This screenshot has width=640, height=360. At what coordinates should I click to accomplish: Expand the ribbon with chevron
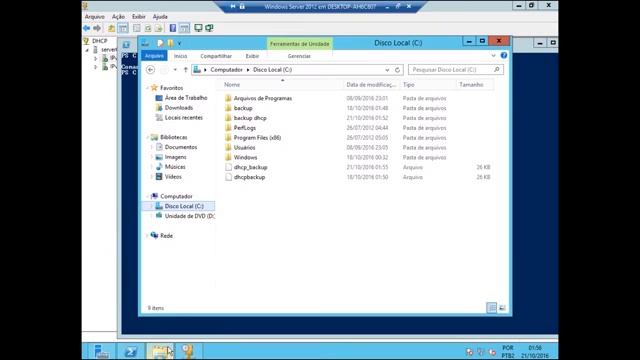pos(493,56)
